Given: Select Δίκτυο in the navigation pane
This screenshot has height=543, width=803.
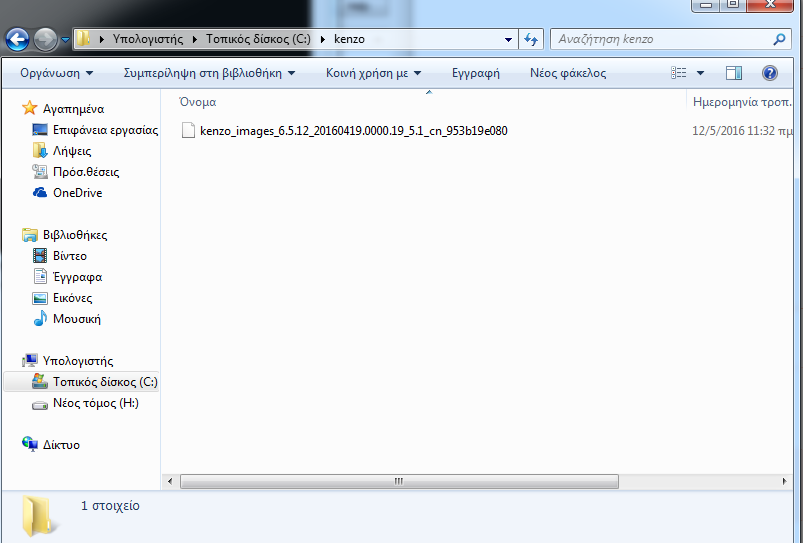Looking at the screenshot, I should pos(61,445).
